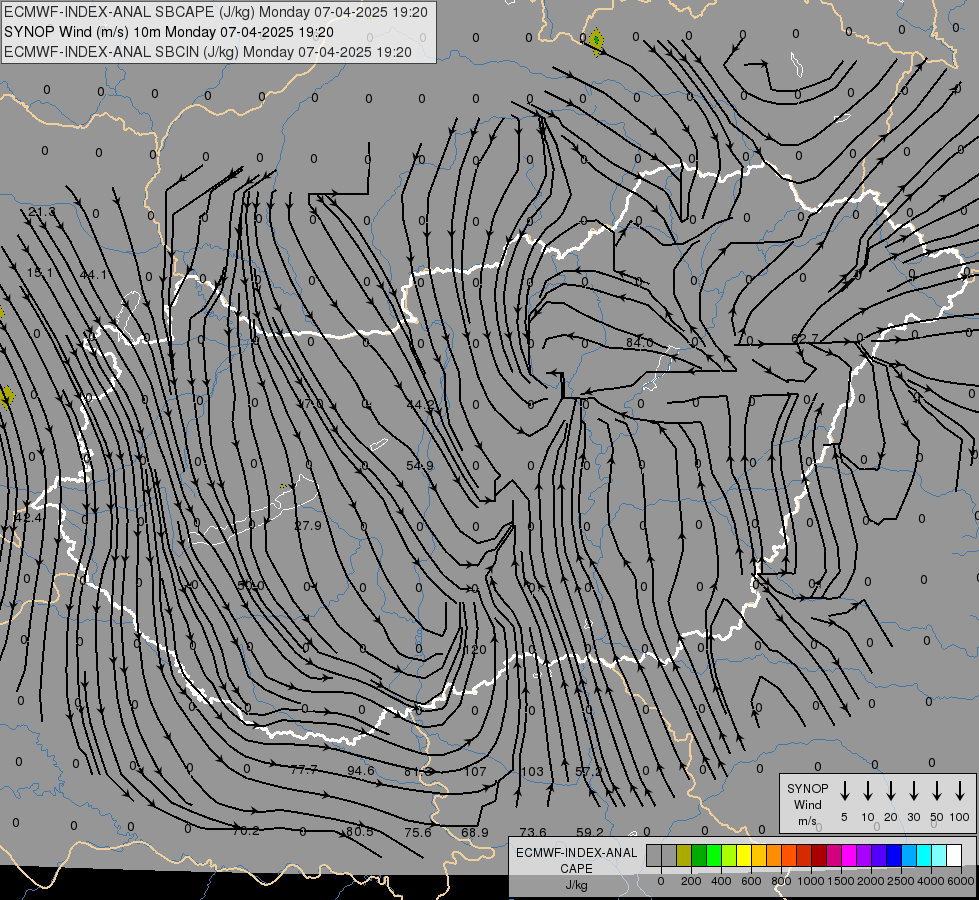Select the pale cyan swatch after 4000
This screenshot has width=979, height=900.
click(938, 856)
